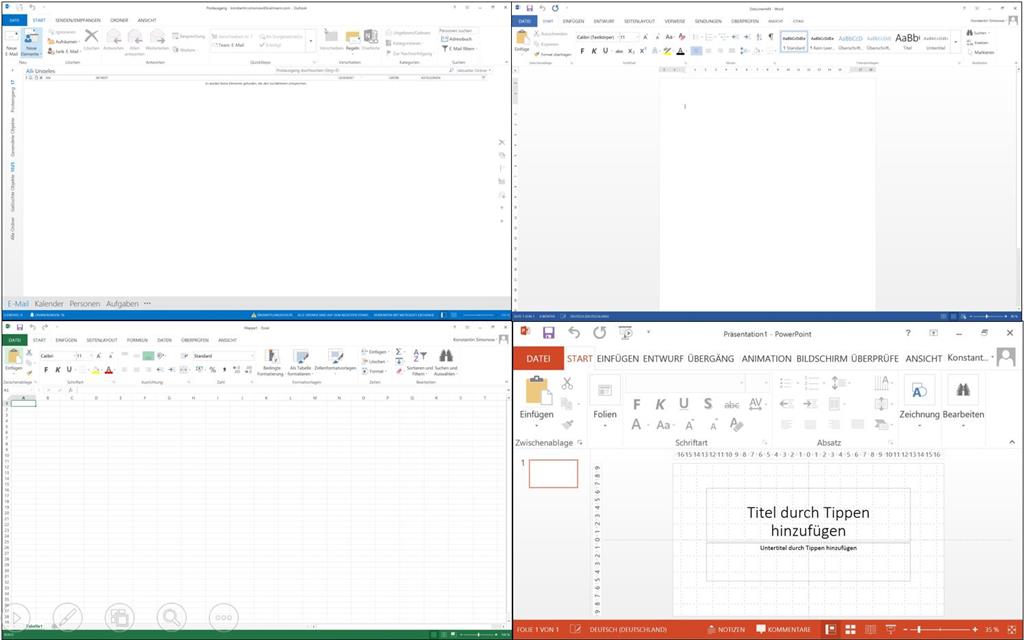Open DATEI tab in PowerPoint

pos(538,359)
